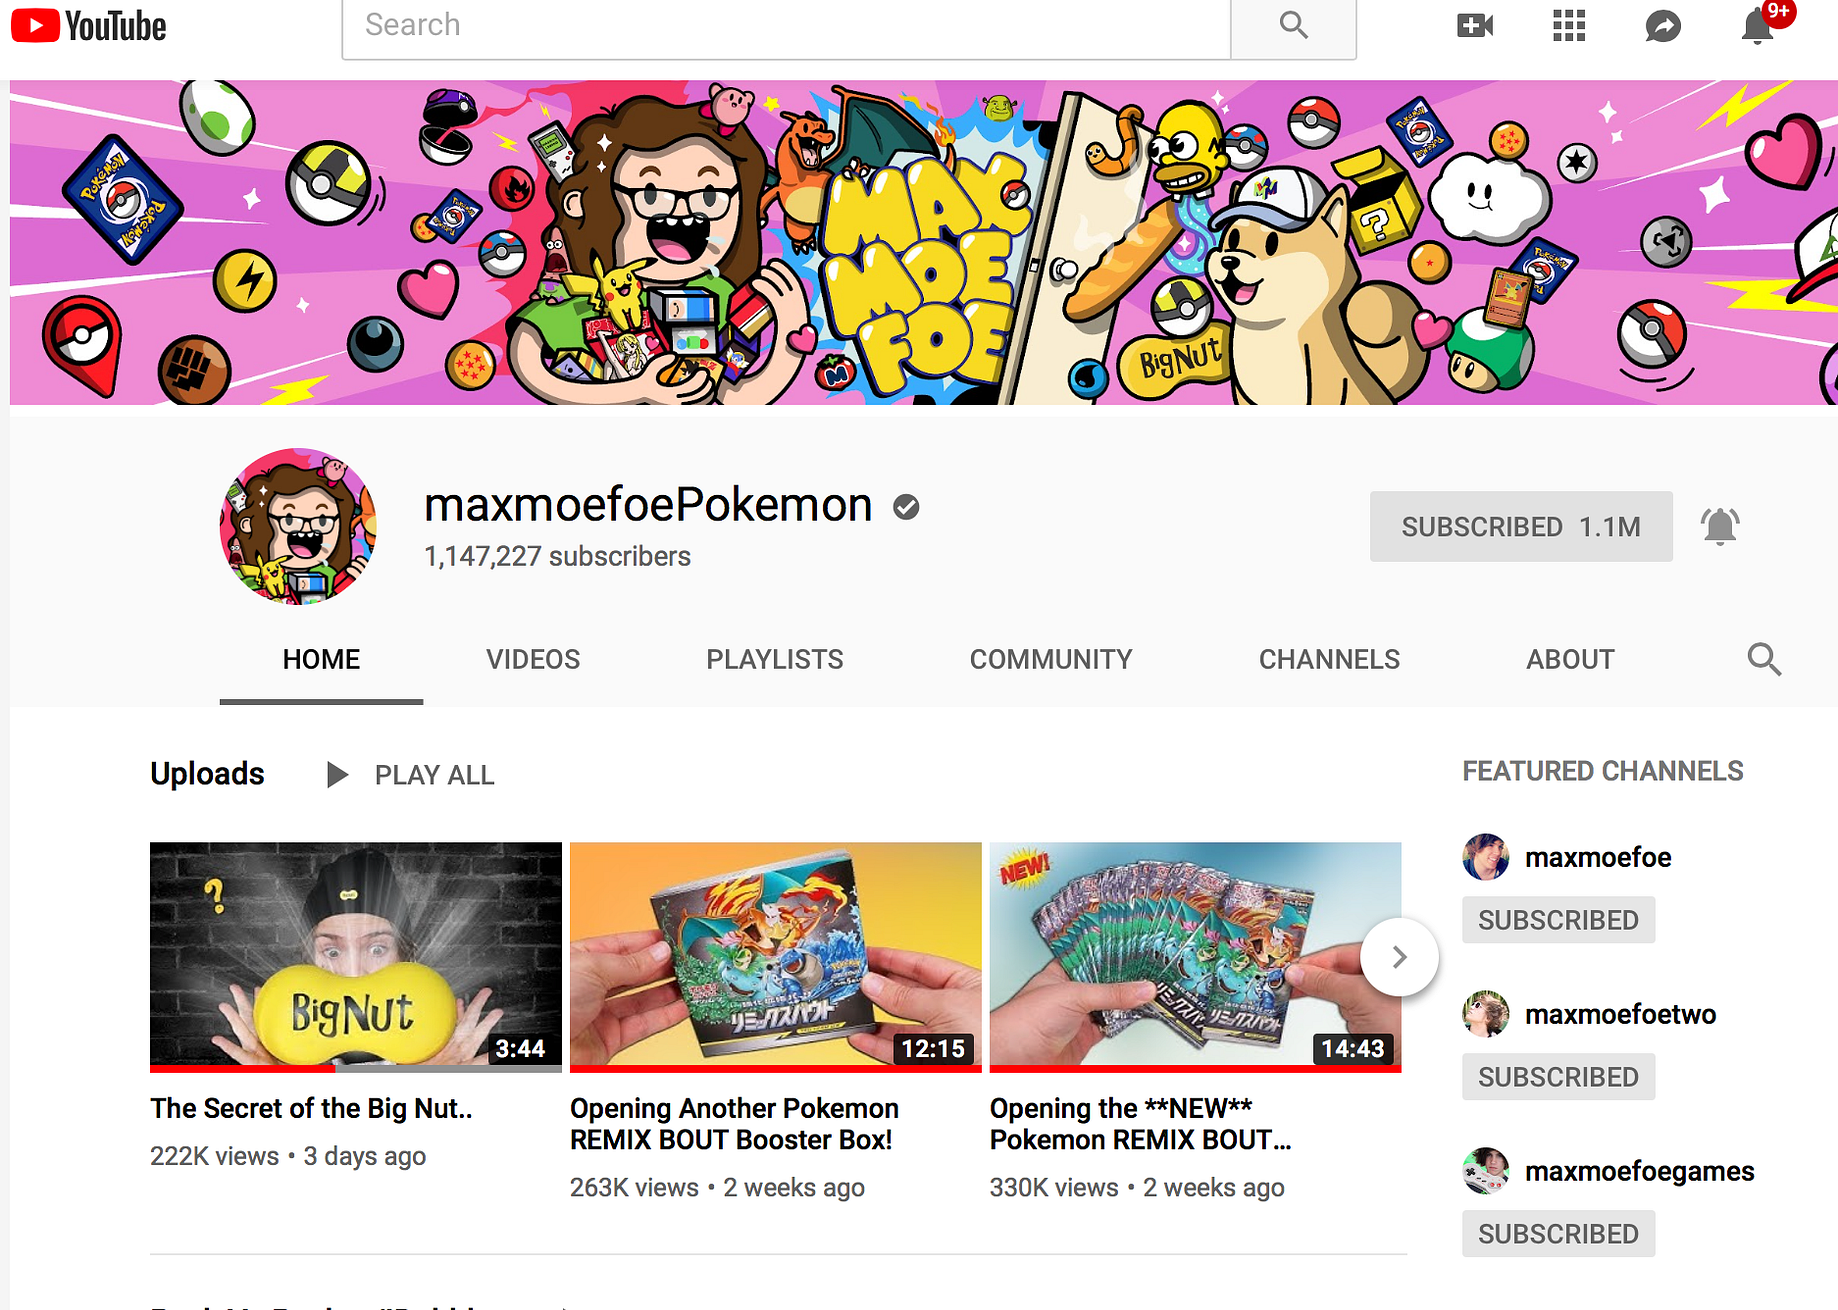1838x1310 pixels.
Task: Click title 'The Secret of the Big Nut..'
Action: point(311,1109)
